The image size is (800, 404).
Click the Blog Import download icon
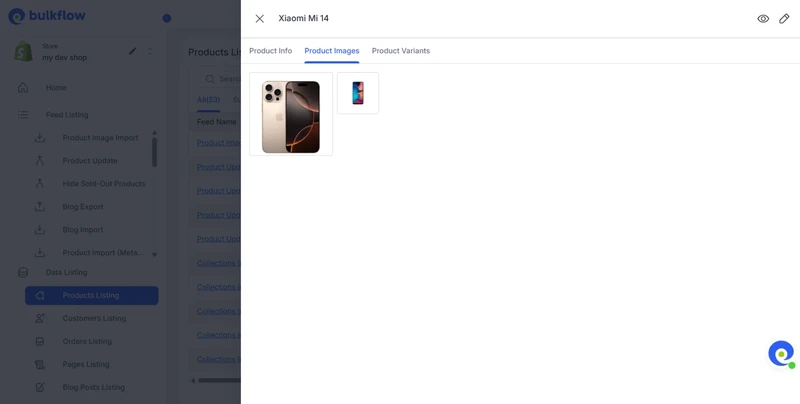[x=40, y=230]
